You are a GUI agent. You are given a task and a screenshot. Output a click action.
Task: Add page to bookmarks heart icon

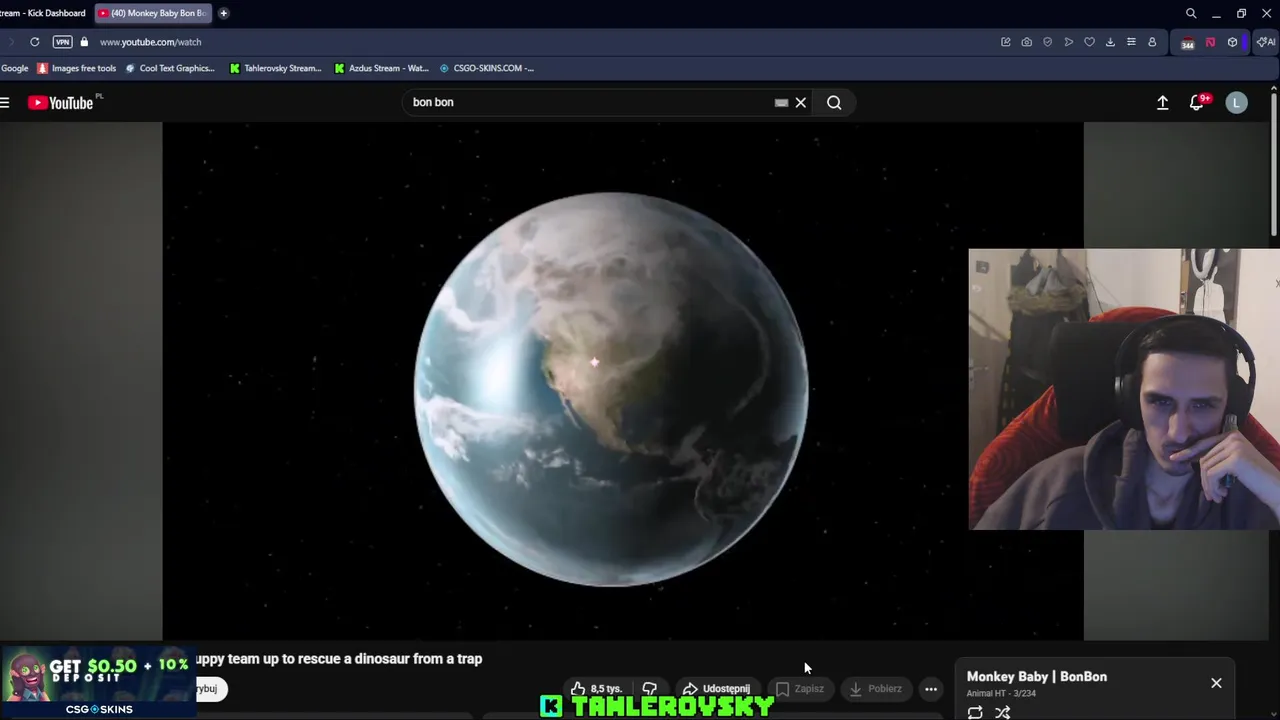pos(1089,42)
